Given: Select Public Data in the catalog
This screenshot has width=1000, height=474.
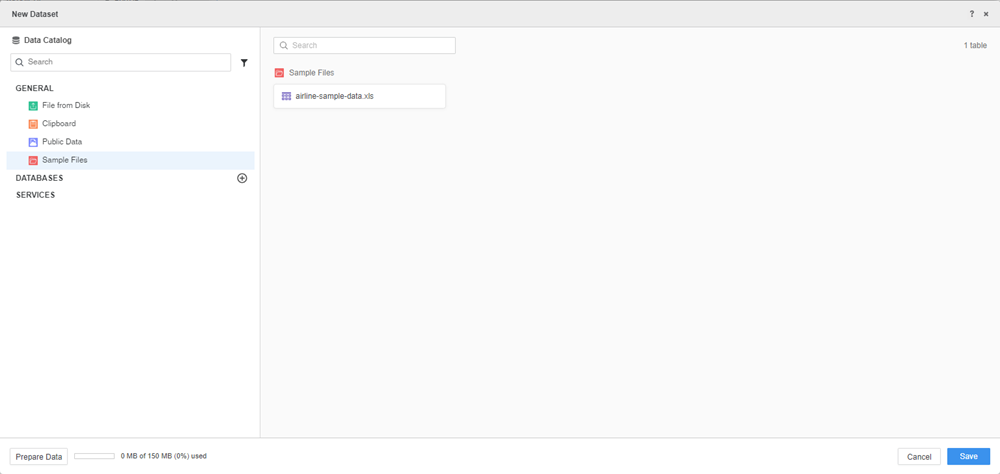Looking at the screenshot, I should pyautogui.click(x=62, y=142).
